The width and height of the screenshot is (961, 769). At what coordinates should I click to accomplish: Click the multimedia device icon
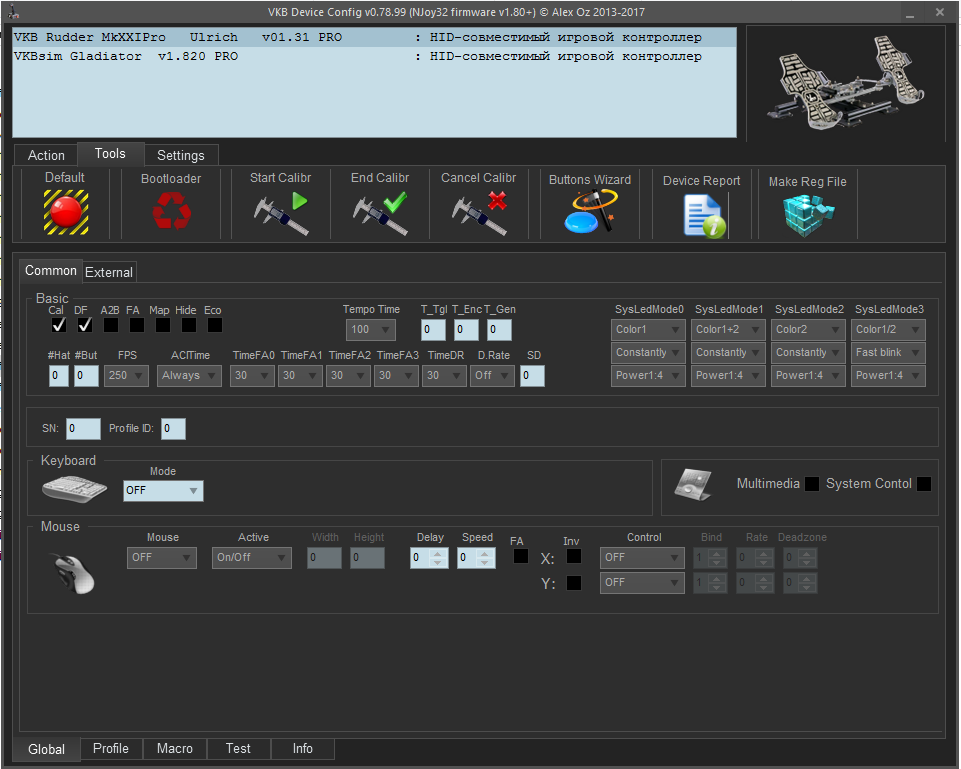pos(693,485)
